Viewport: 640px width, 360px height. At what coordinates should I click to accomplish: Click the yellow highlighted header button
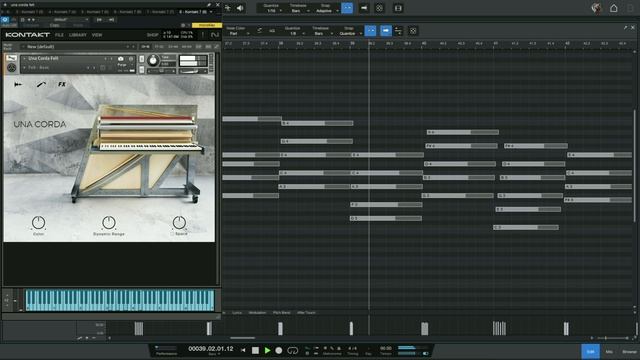(x=207, y=25)
